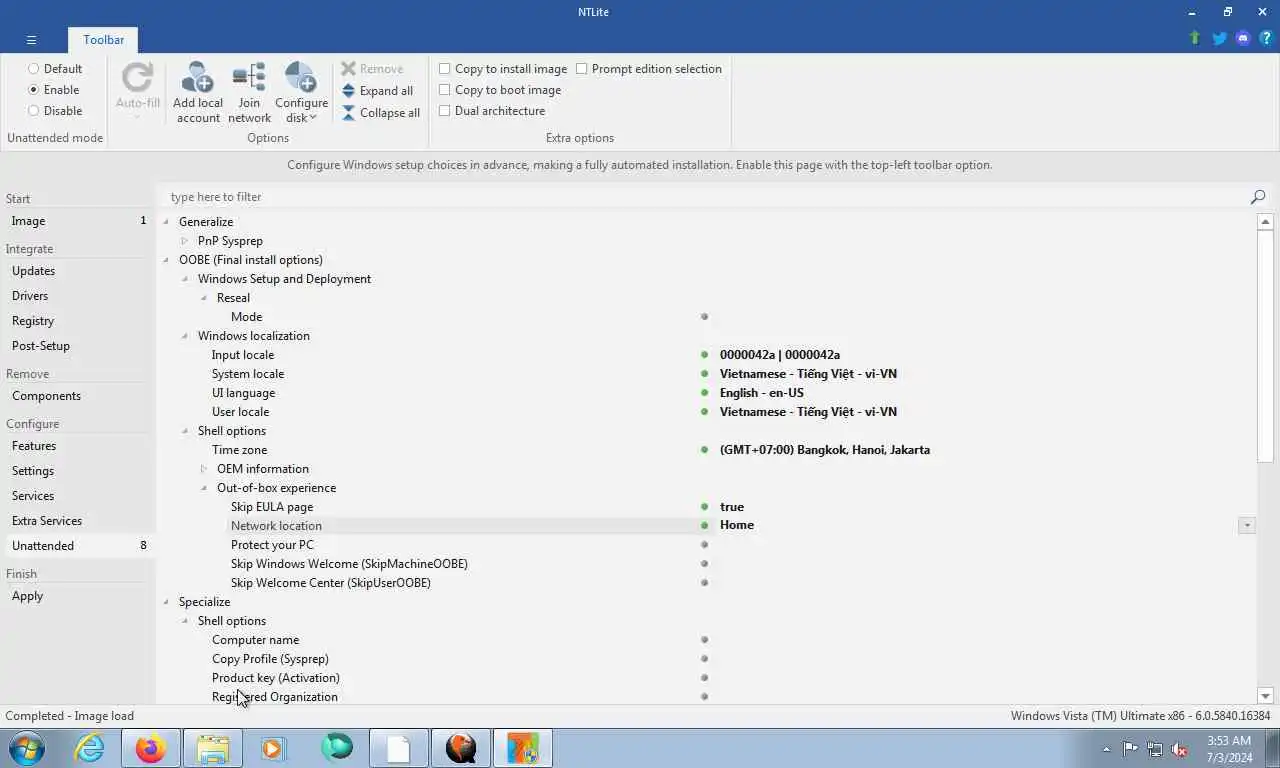Screen dimensions: 1280x768
Task: Select the Computer name setting row
Action: tap(708, 640)
